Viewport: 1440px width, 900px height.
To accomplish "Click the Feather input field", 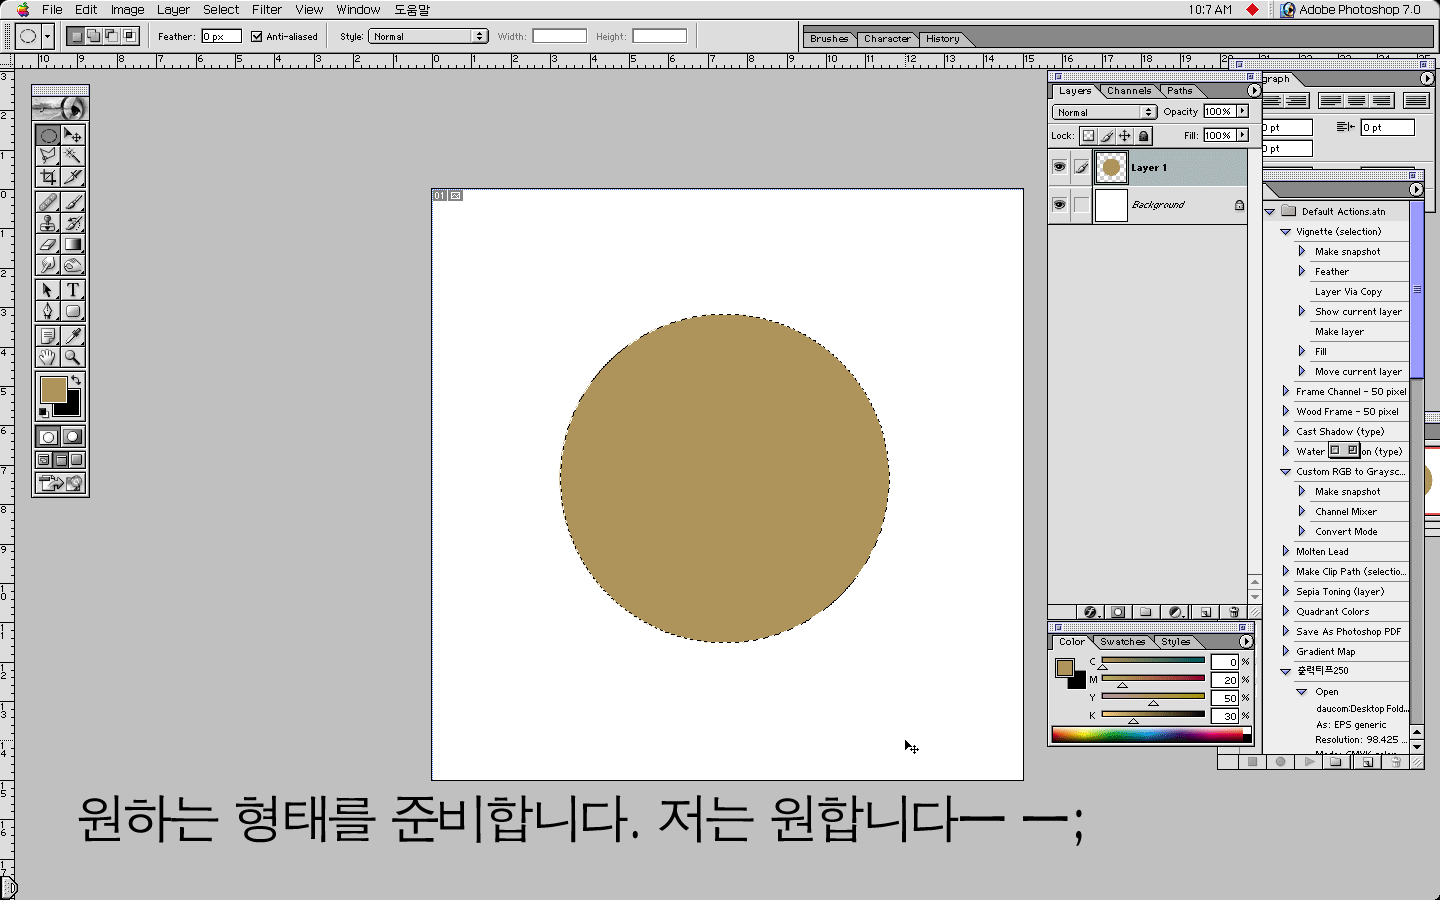I will pyautogui.click(x=221, y=37).
